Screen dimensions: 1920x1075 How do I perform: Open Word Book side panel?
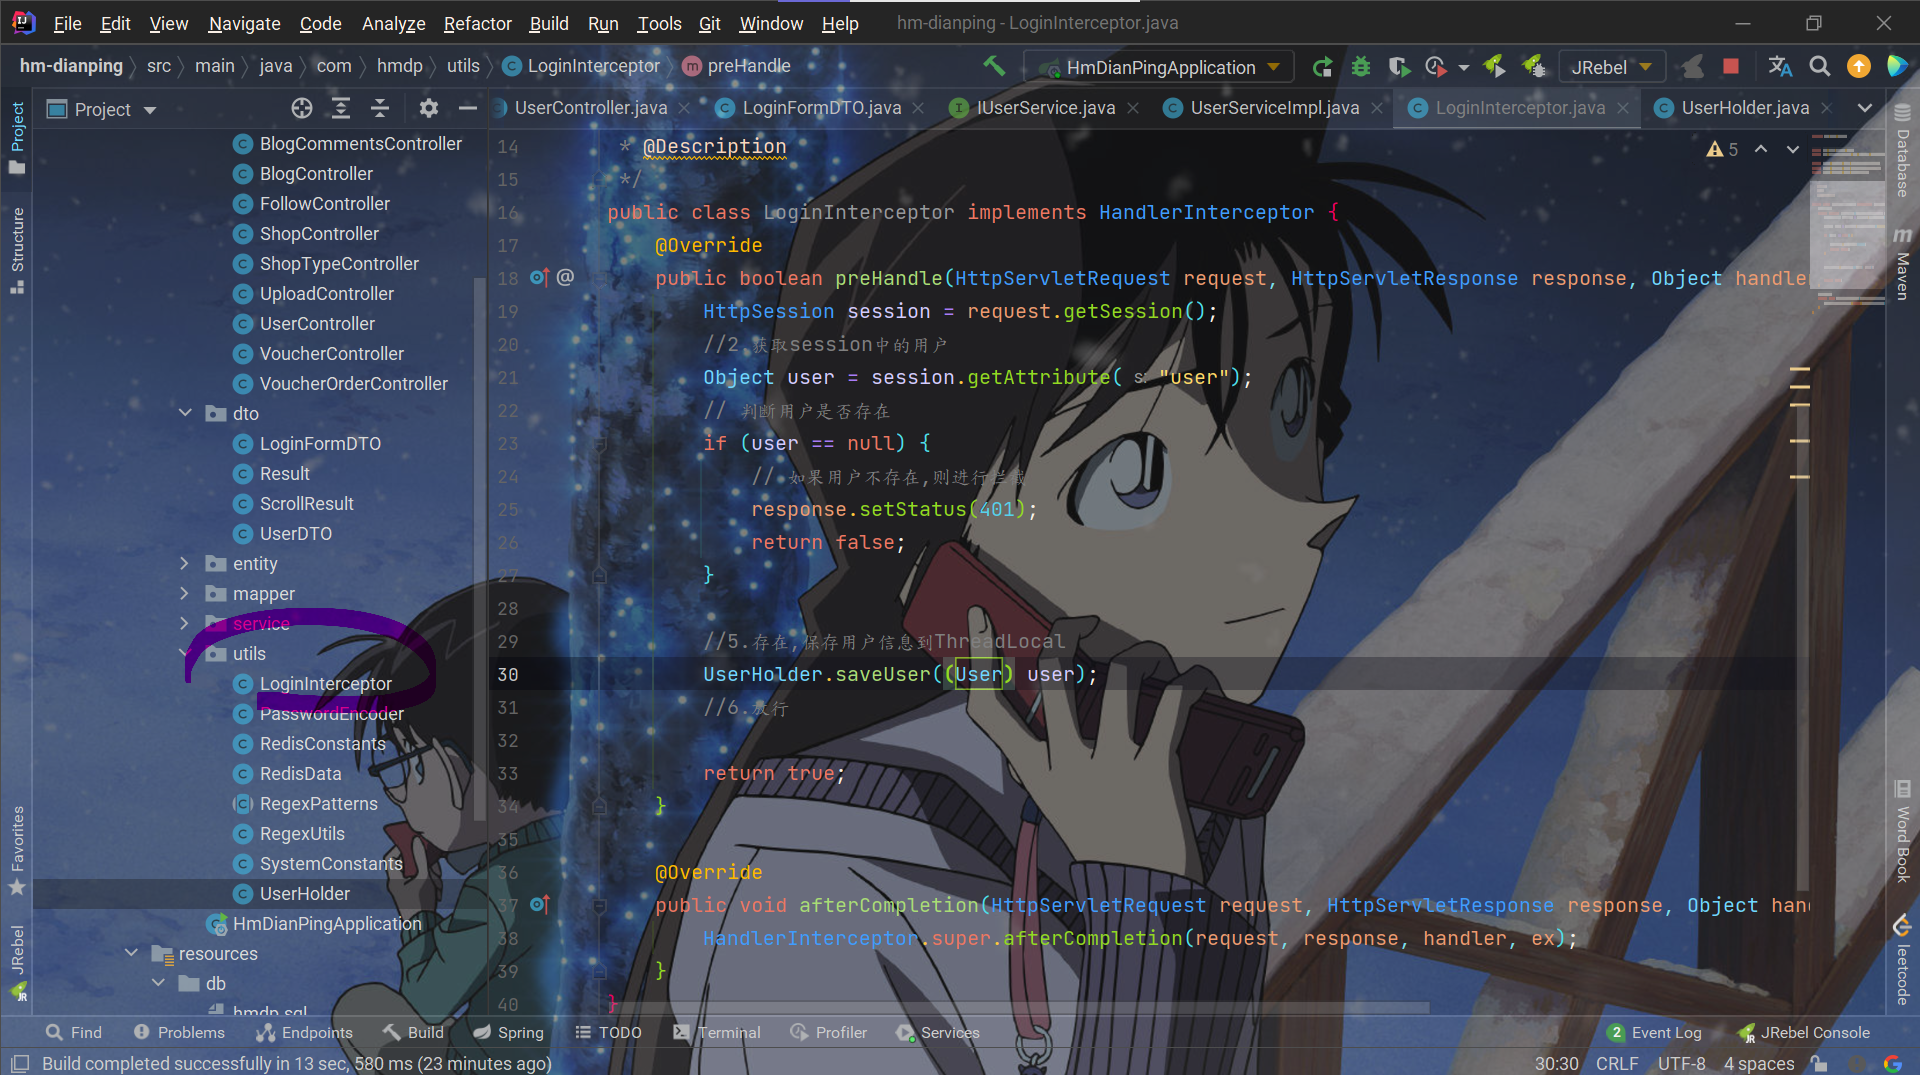tap(1902, 832)
